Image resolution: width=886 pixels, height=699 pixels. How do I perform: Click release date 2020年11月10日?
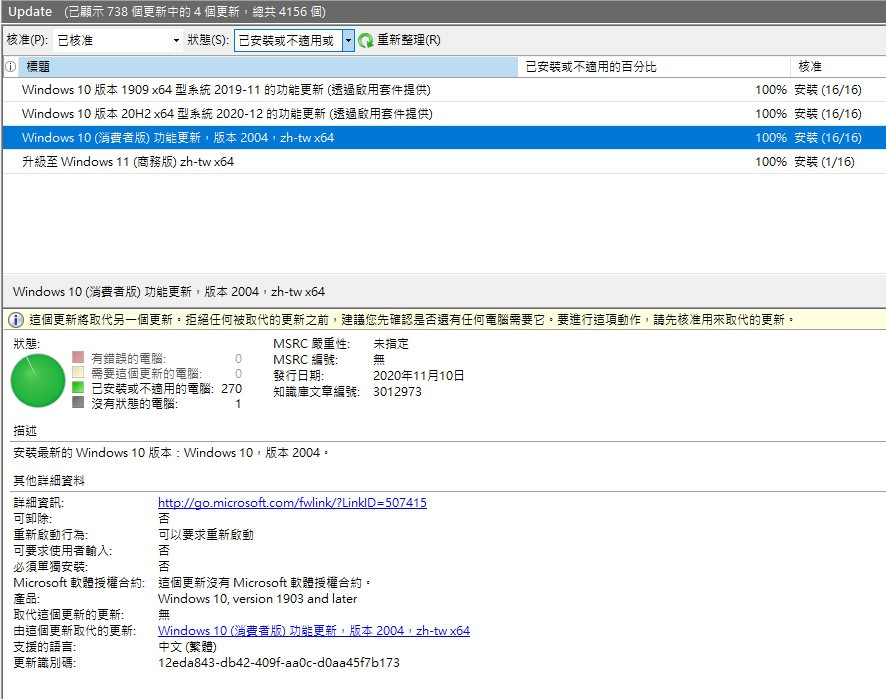(x=418, y=376)
